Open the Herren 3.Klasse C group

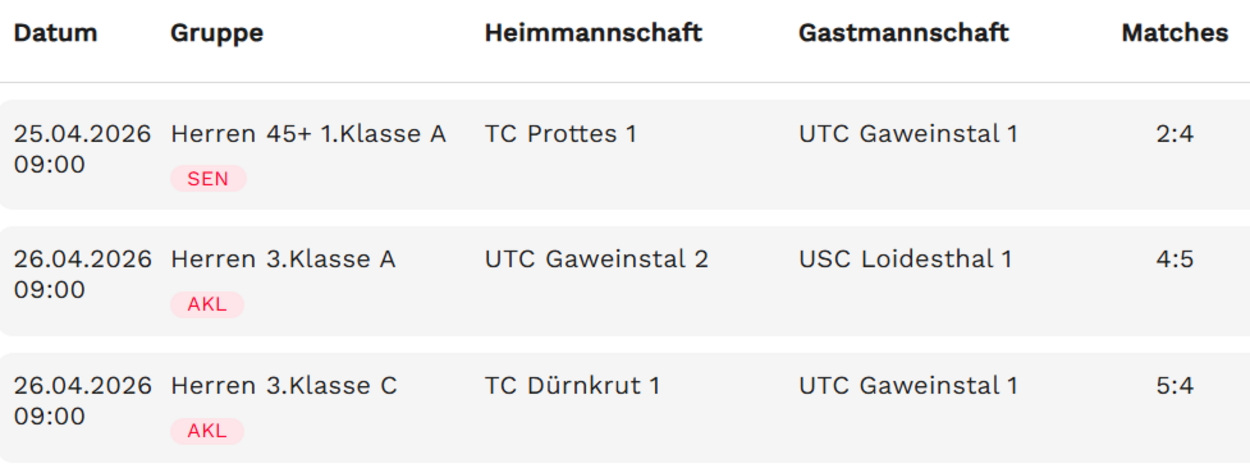click(284, 386)
